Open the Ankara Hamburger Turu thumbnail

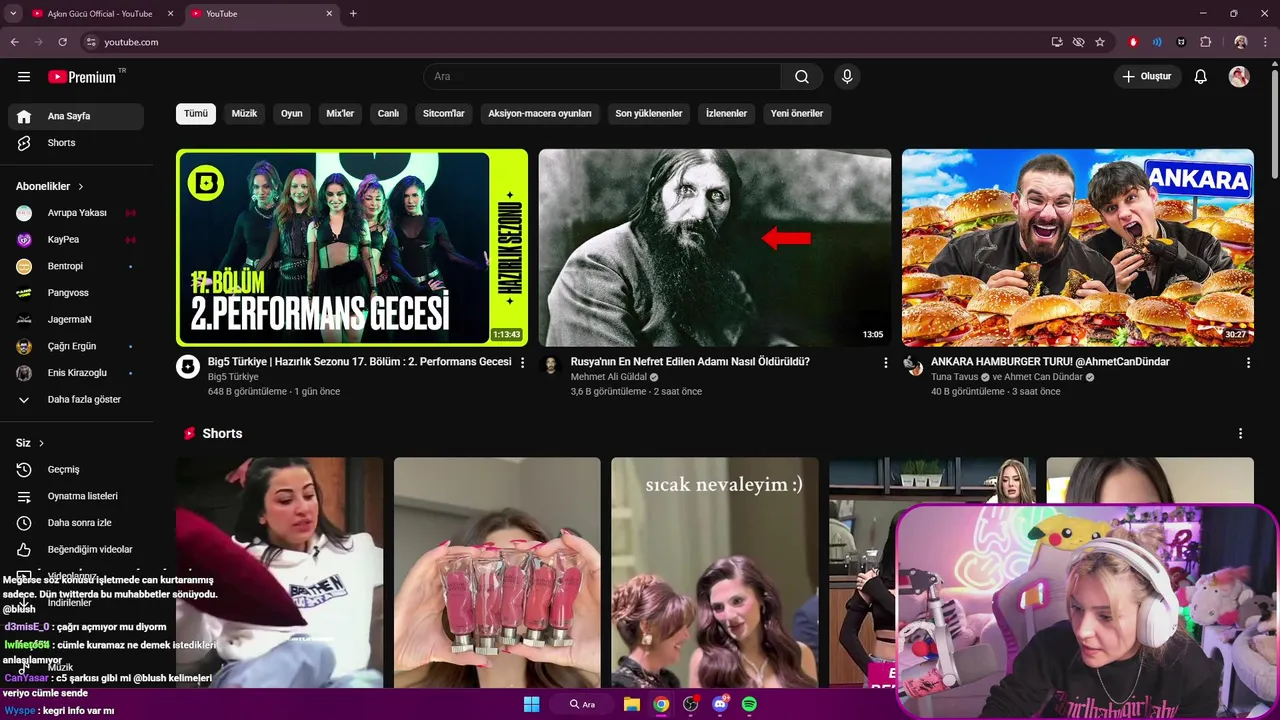[1078, 248]
